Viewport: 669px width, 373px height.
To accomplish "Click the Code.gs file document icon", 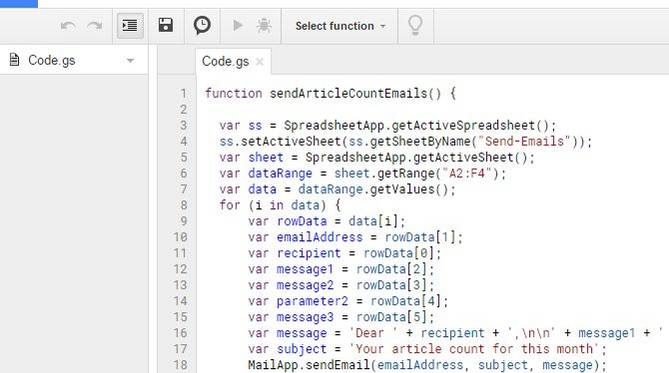I will coord(15,60).
